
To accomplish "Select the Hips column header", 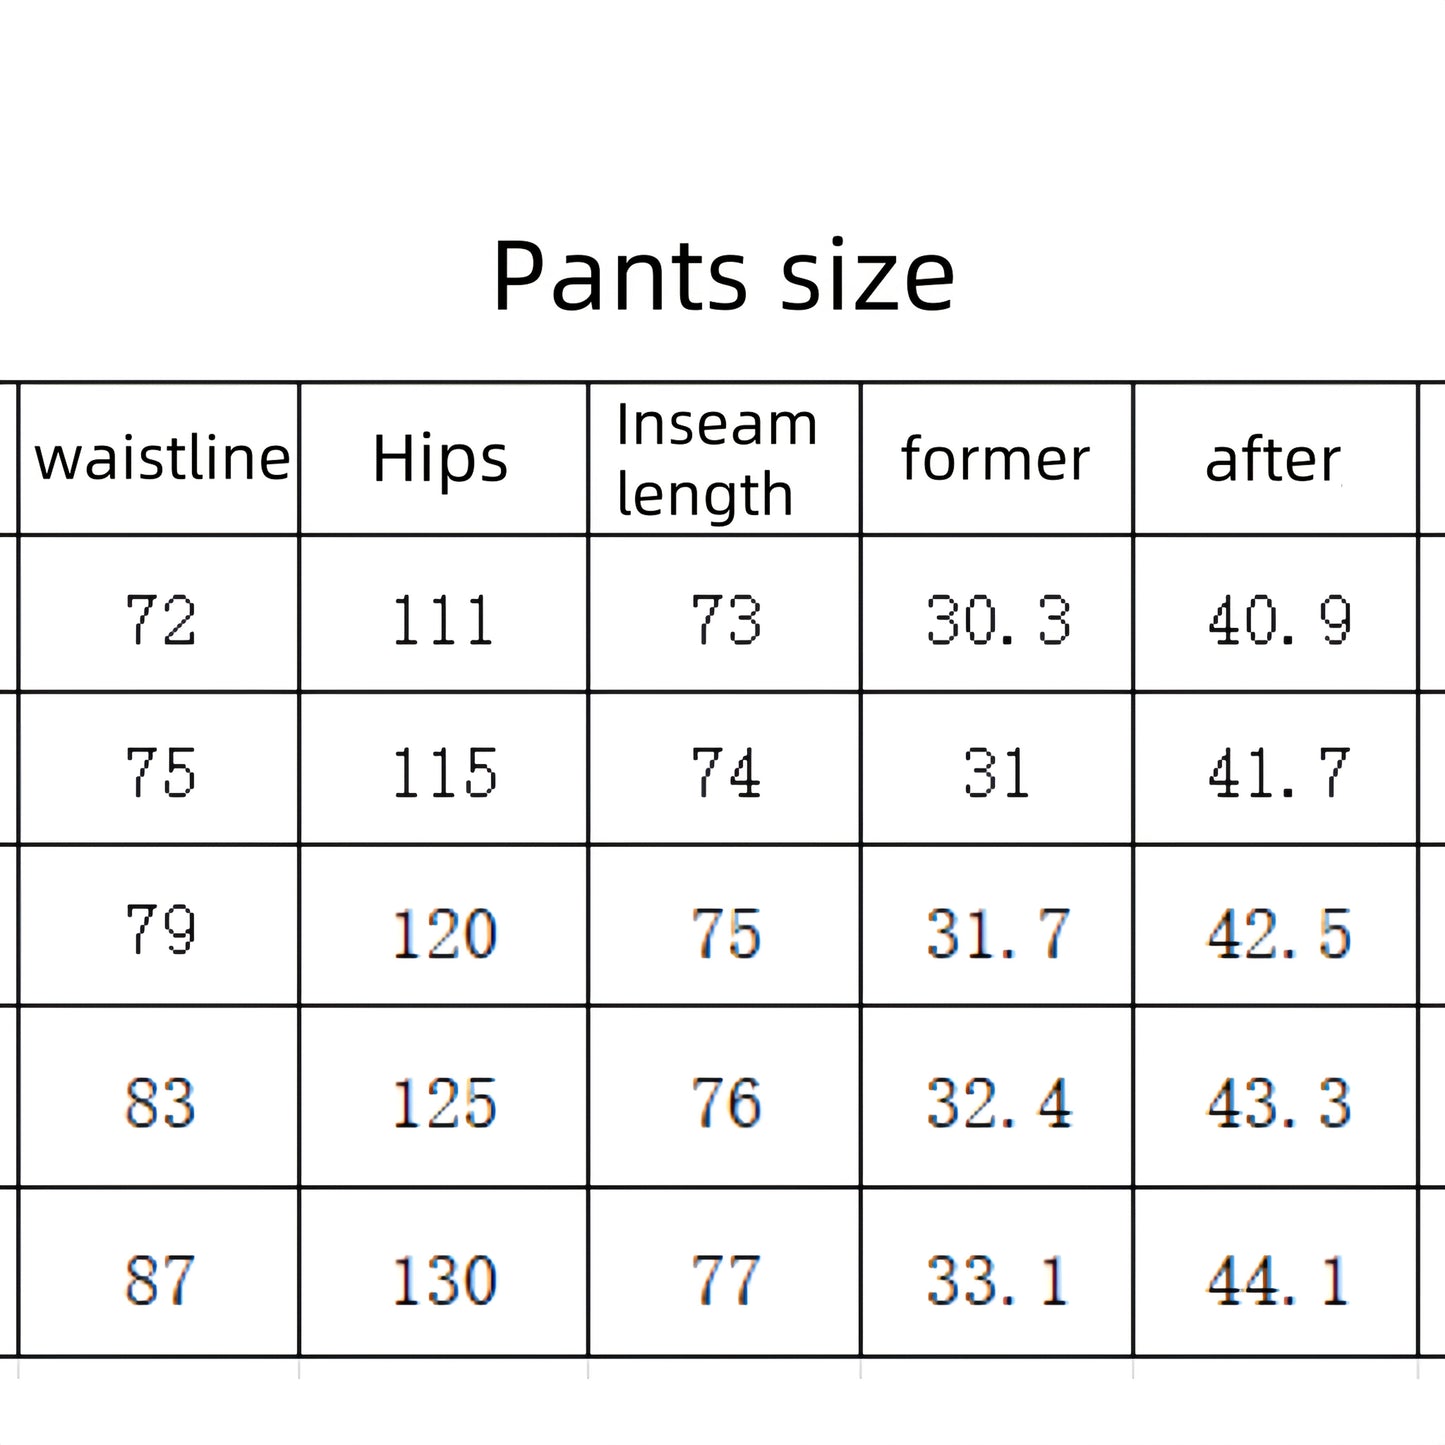I will pos(441,459).
